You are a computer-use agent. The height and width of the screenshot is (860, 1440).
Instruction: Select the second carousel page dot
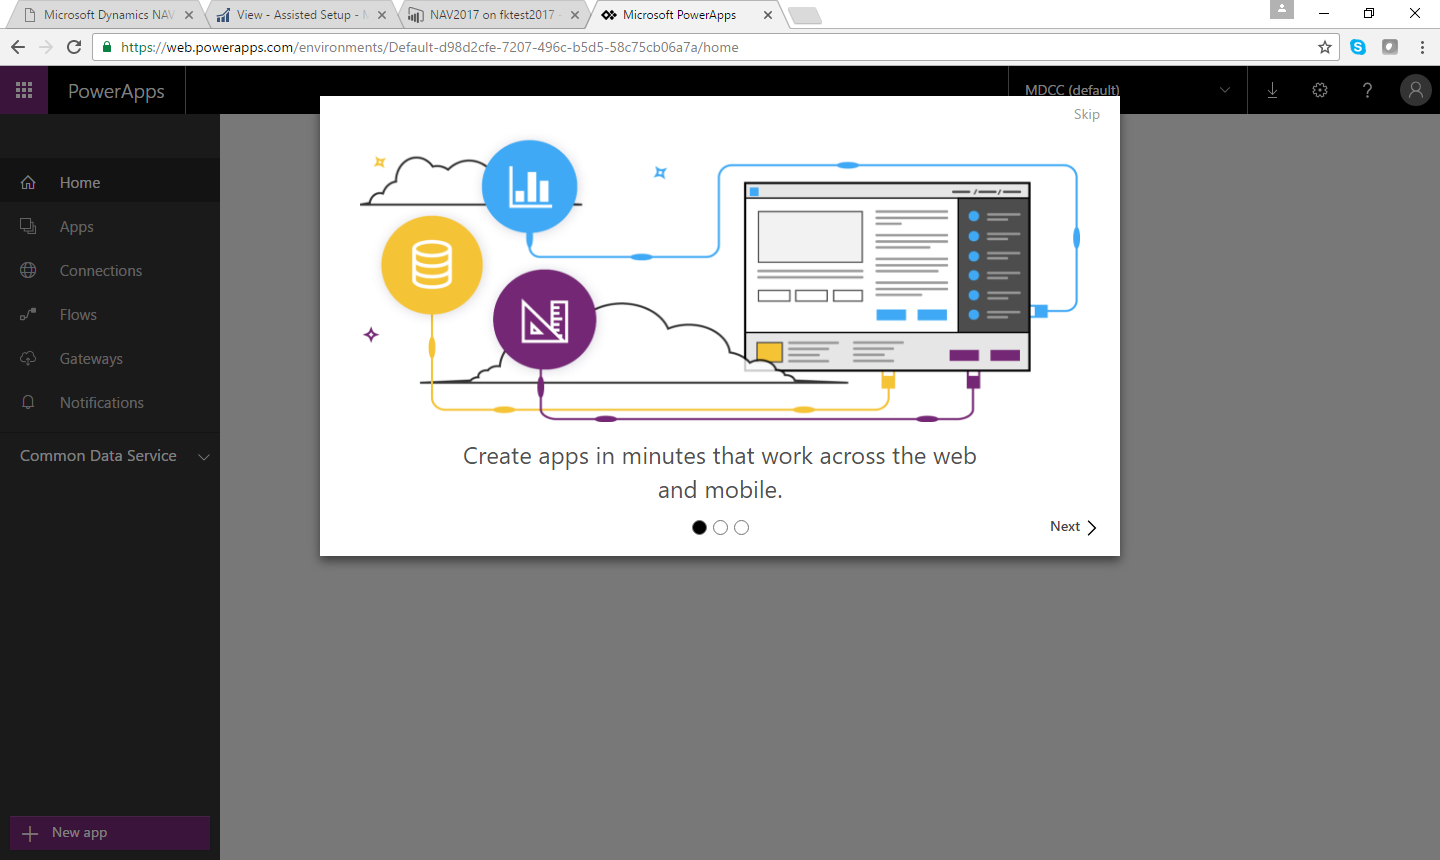pos(720,527)
